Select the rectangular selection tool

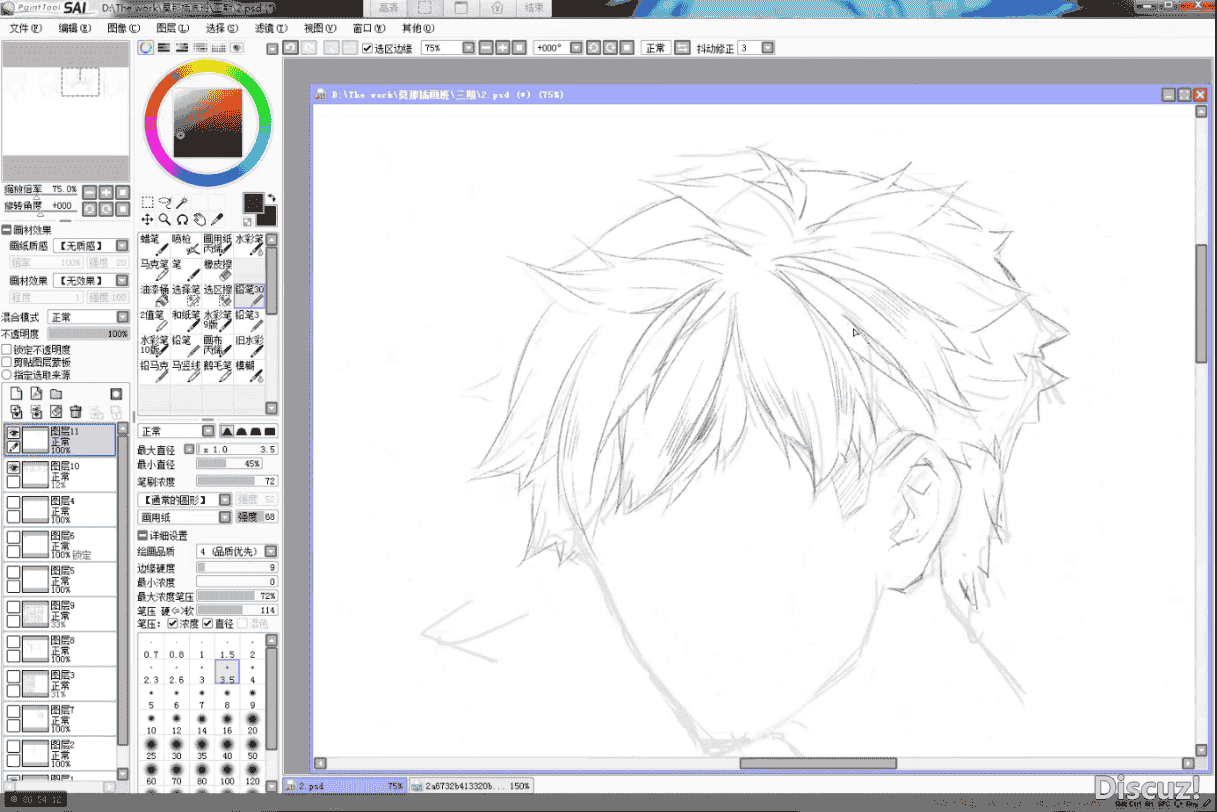(x=147, y=202)
